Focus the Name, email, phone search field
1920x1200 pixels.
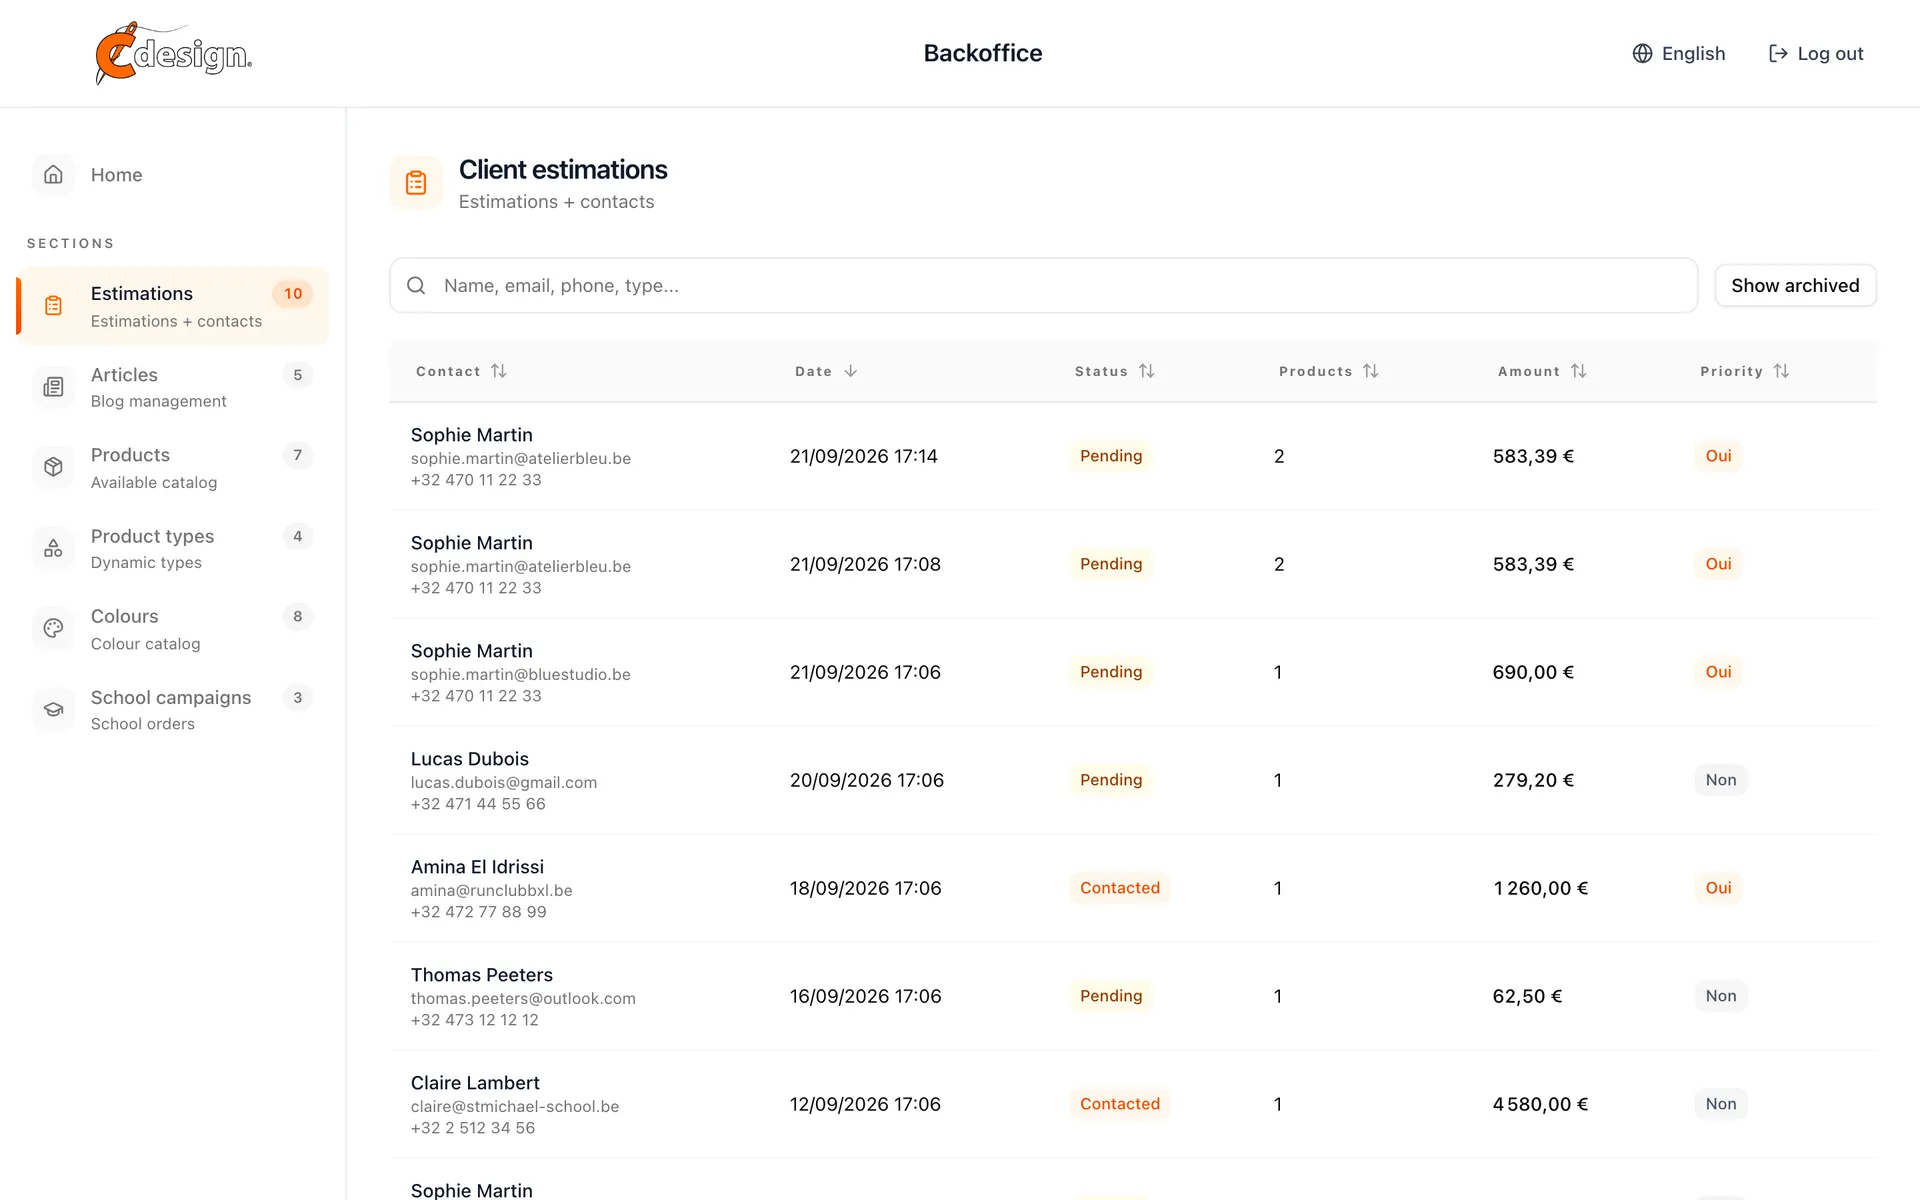pos(1043,285)
